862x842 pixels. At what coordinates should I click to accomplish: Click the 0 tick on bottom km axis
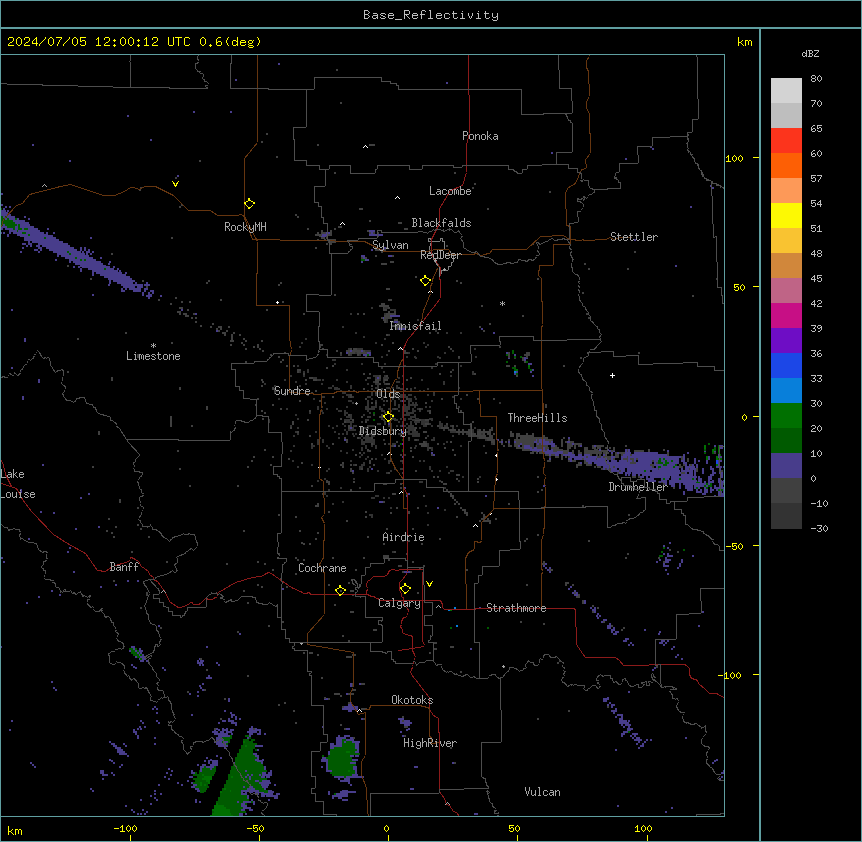[386, 828]
